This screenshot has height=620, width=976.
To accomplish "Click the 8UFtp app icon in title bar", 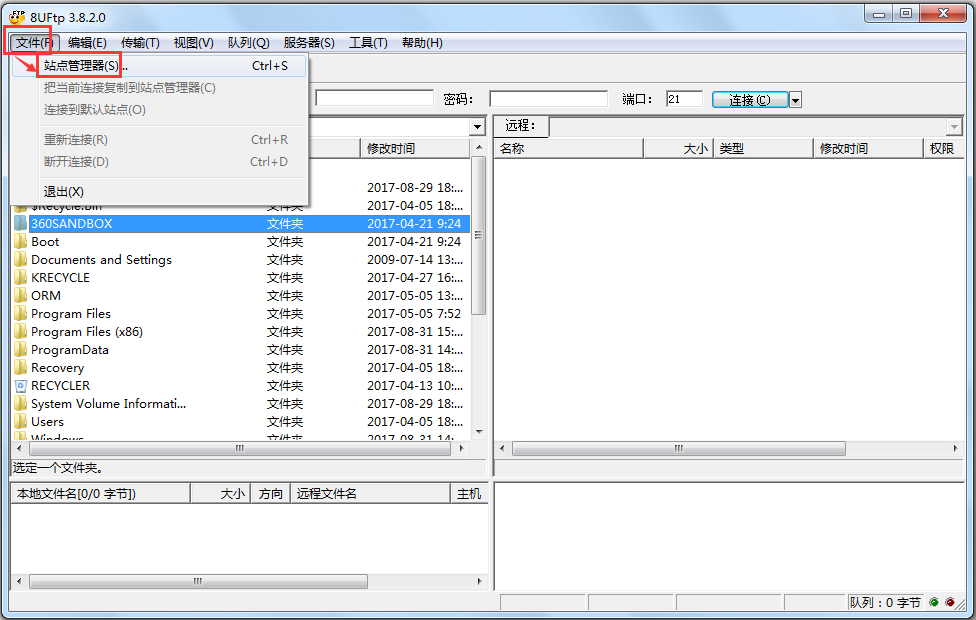I will [17, 17].
